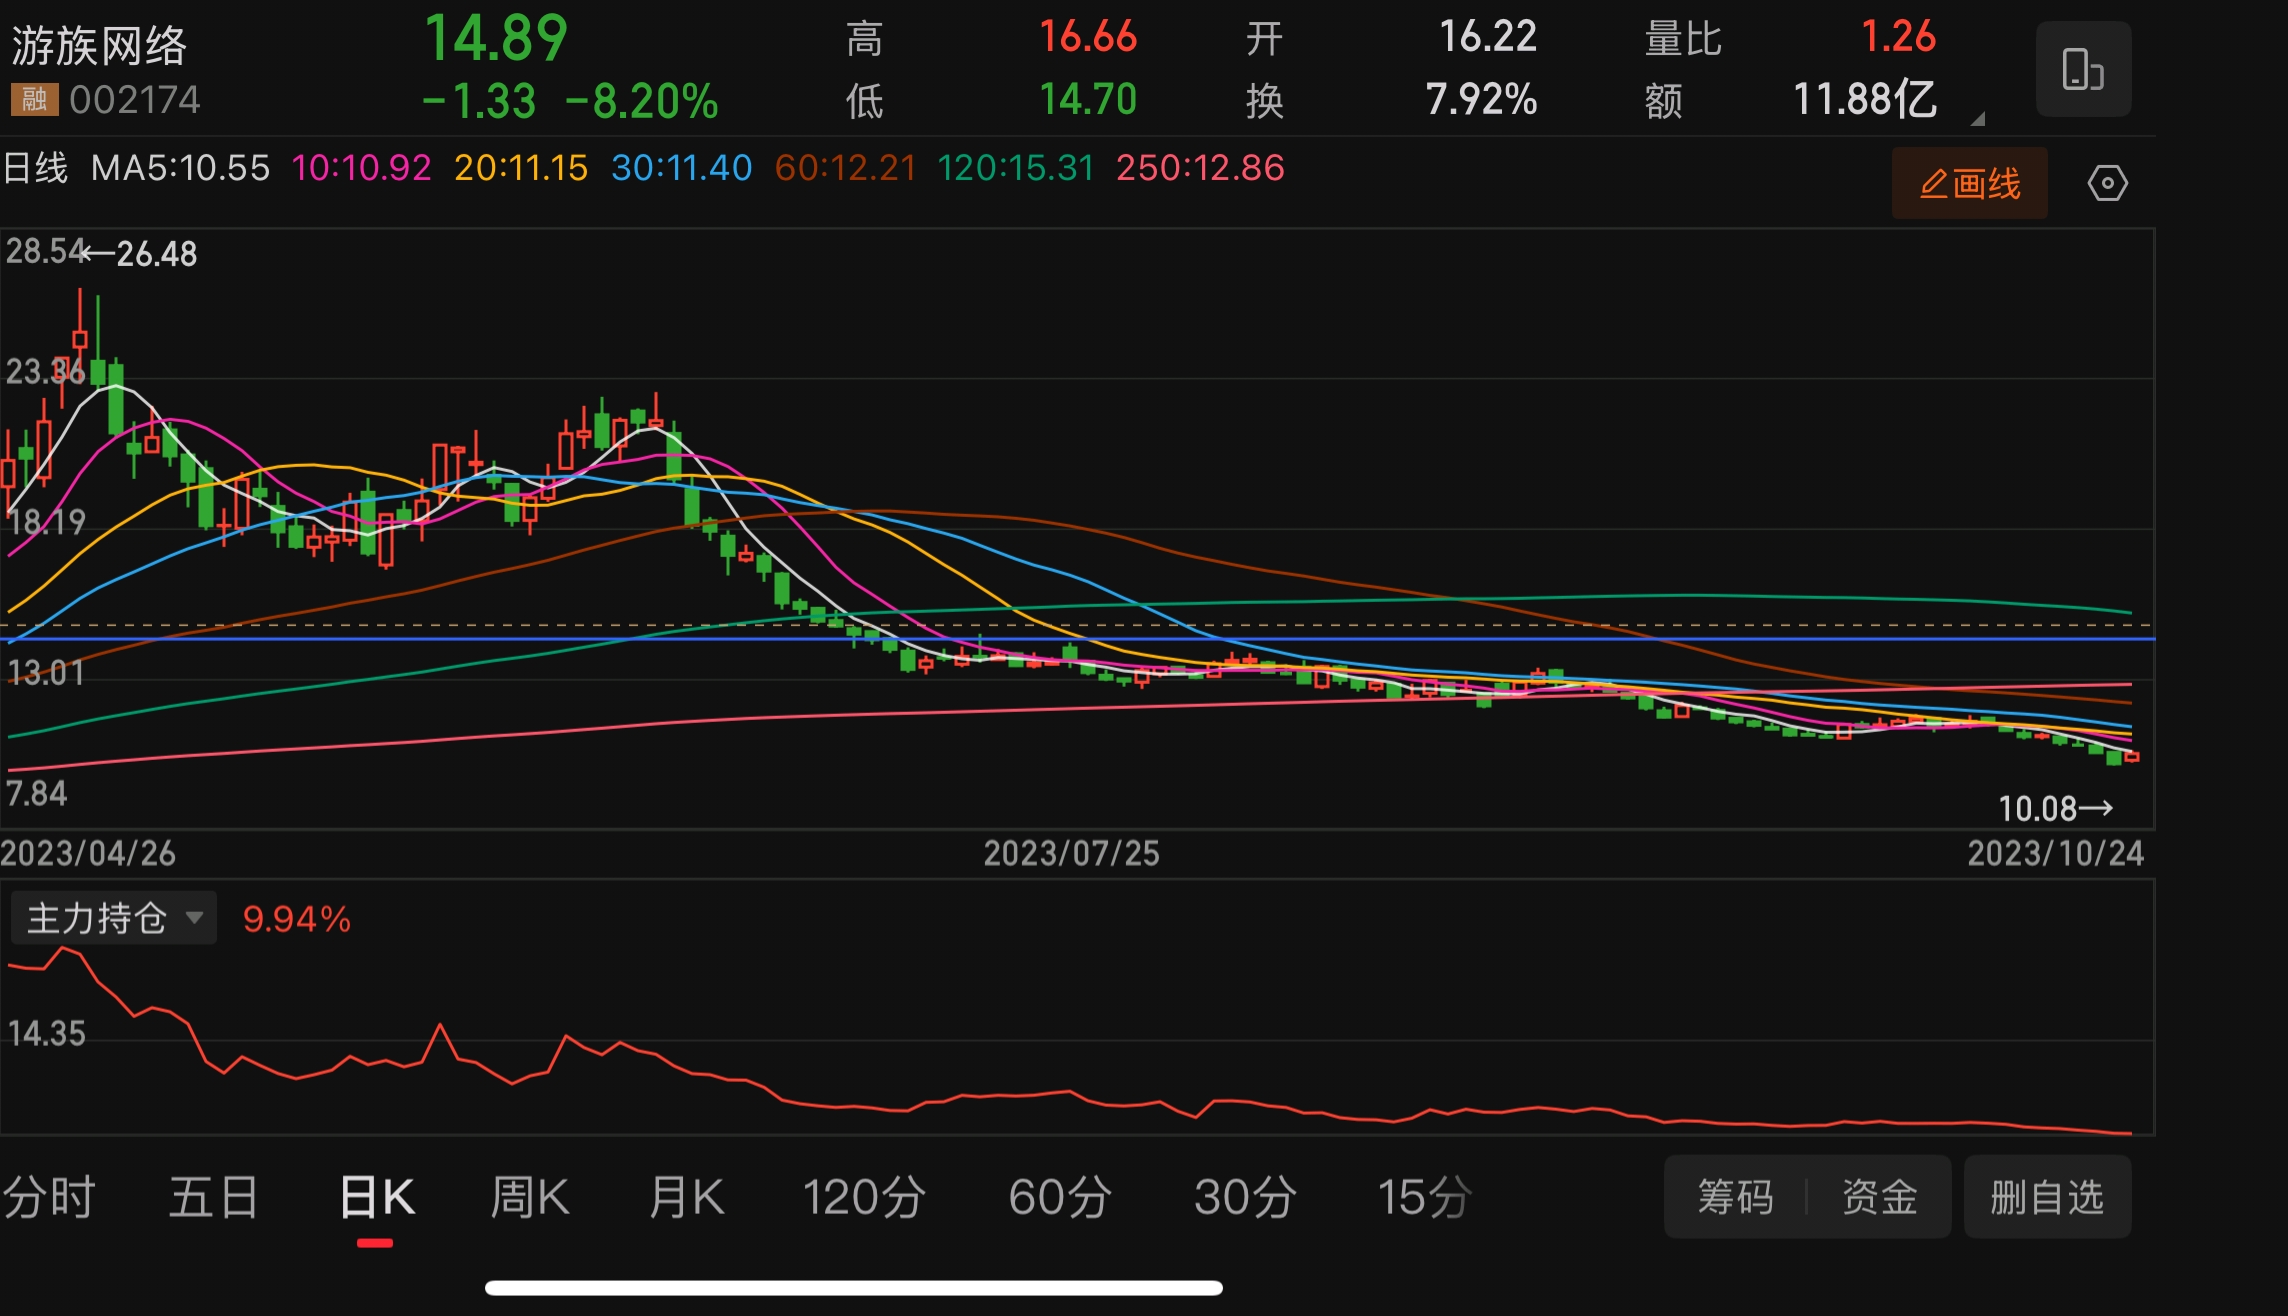This screenshot has width=2288, height=1316.
Task: Switch to the 五日 tab
Action: (x=214, y=1197)
